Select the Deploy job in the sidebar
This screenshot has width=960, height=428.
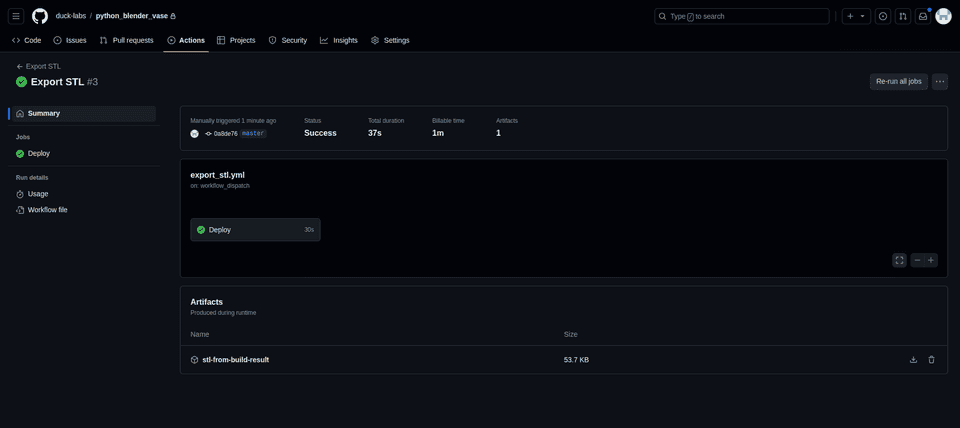point(39,154)
